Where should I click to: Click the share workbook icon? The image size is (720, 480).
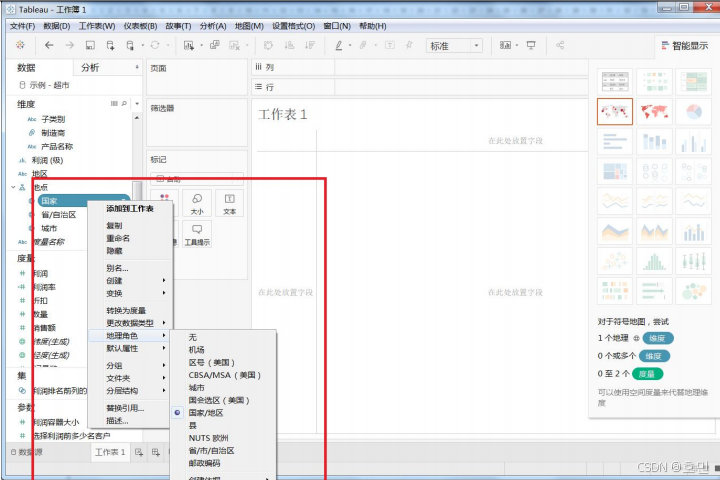(x=560, y=45)
